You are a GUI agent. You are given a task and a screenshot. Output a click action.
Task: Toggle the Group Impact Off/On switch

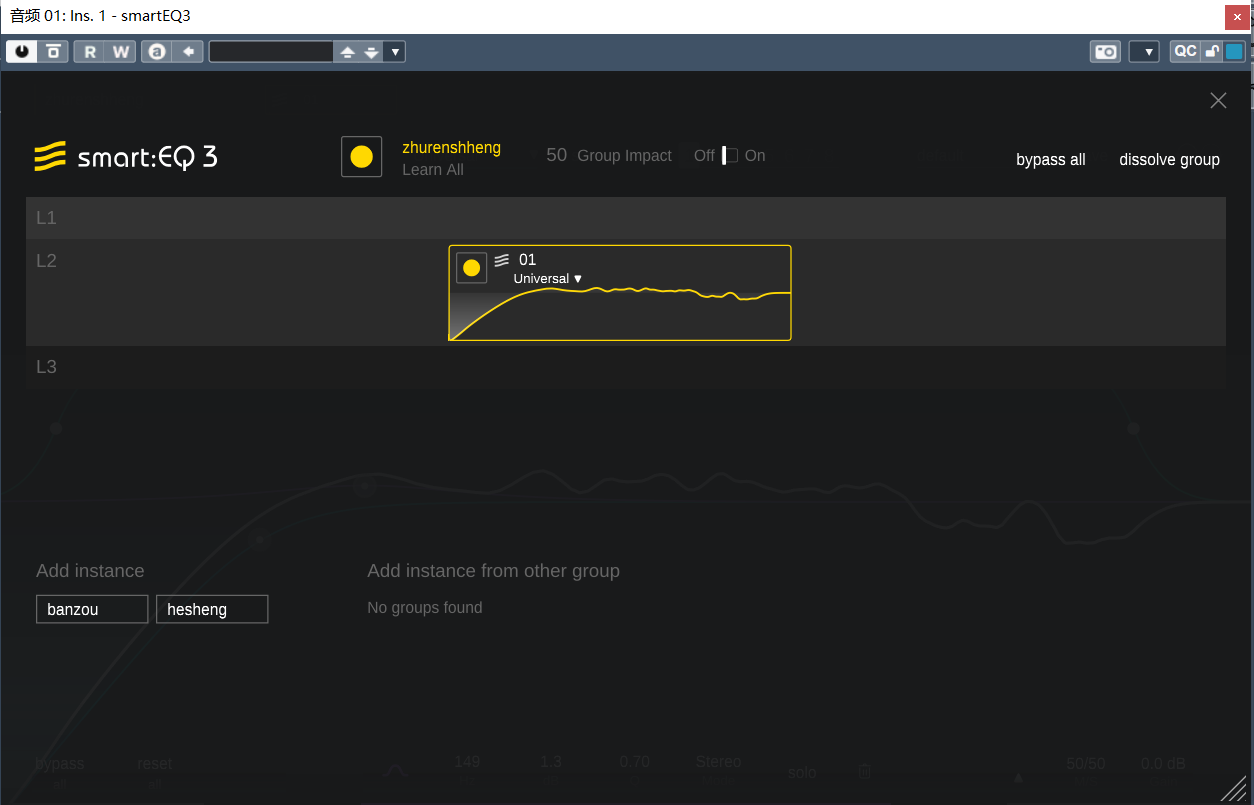click(x=730, y=155)
